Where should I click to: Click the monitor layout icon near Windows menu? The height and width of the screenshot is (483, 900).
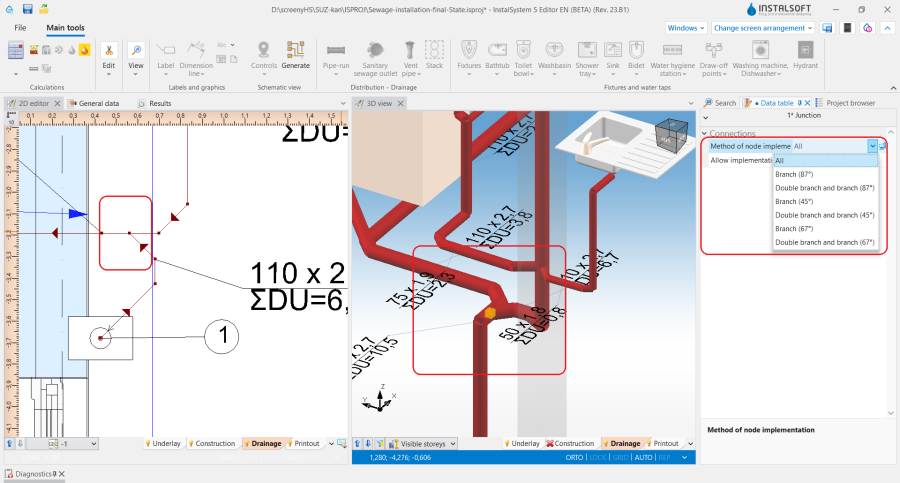(827, 28)
